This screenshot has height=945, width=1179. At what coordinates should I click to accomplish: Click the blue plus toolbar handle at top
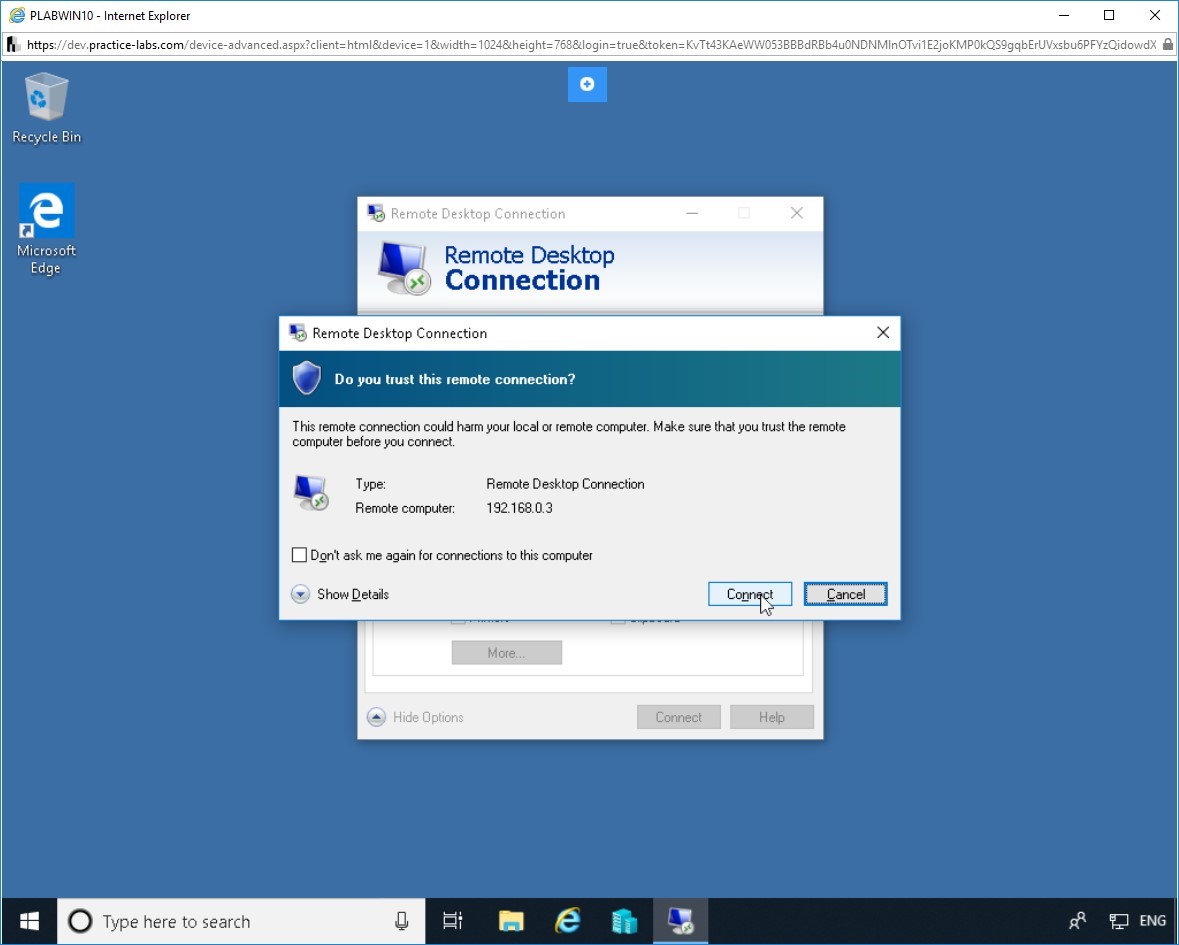[x=587, y=84]
